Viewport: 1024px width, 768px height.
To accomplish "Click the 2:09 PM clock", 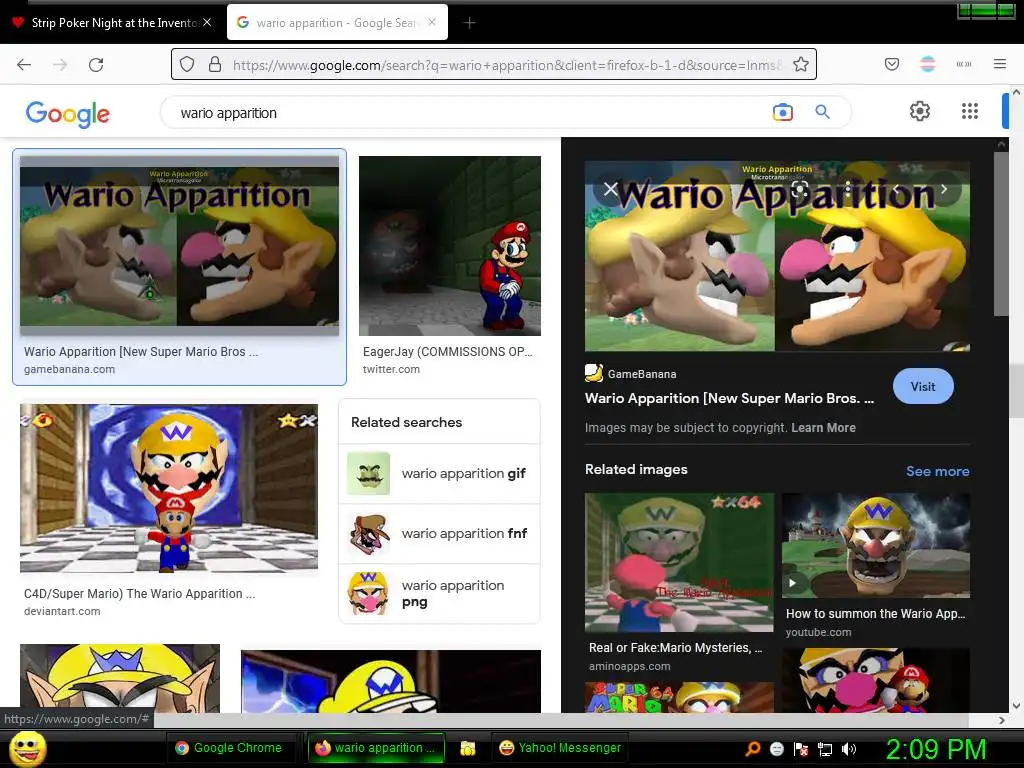I will [936, 748].
